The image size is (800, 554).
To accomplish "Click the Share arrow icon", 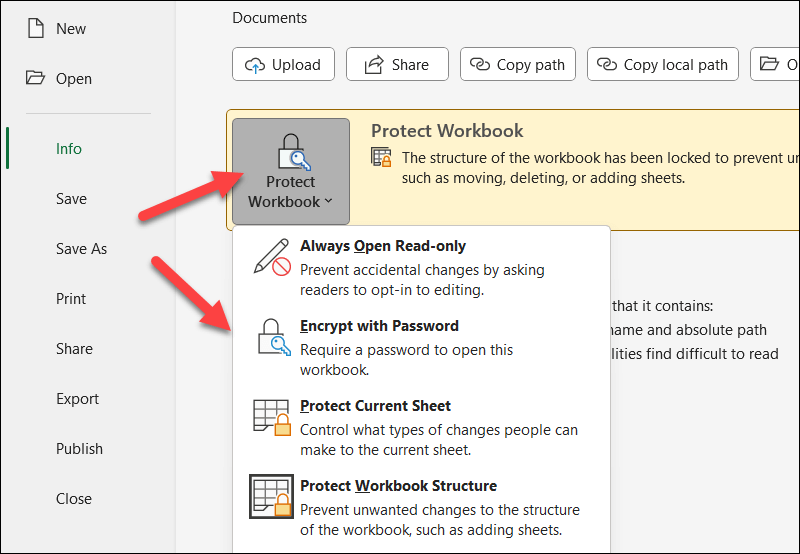I will (374, 65).
